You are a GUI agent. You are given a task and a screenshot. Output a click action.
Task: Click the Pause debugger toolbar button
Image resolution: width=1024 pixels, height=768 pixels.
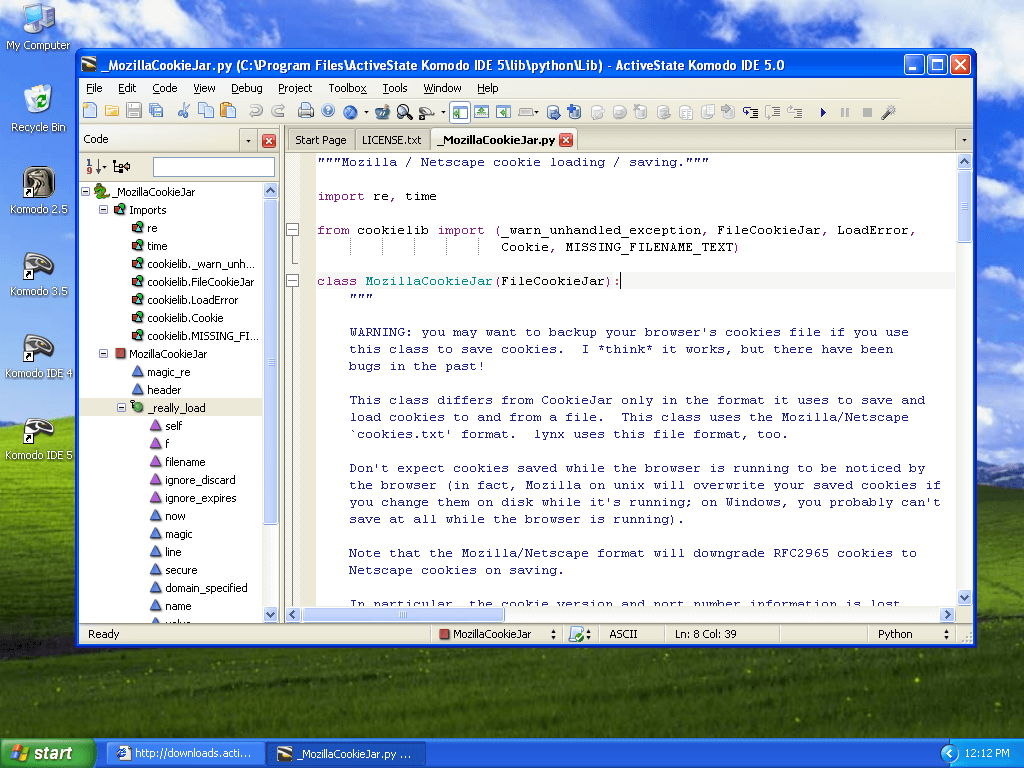(845, 112)
